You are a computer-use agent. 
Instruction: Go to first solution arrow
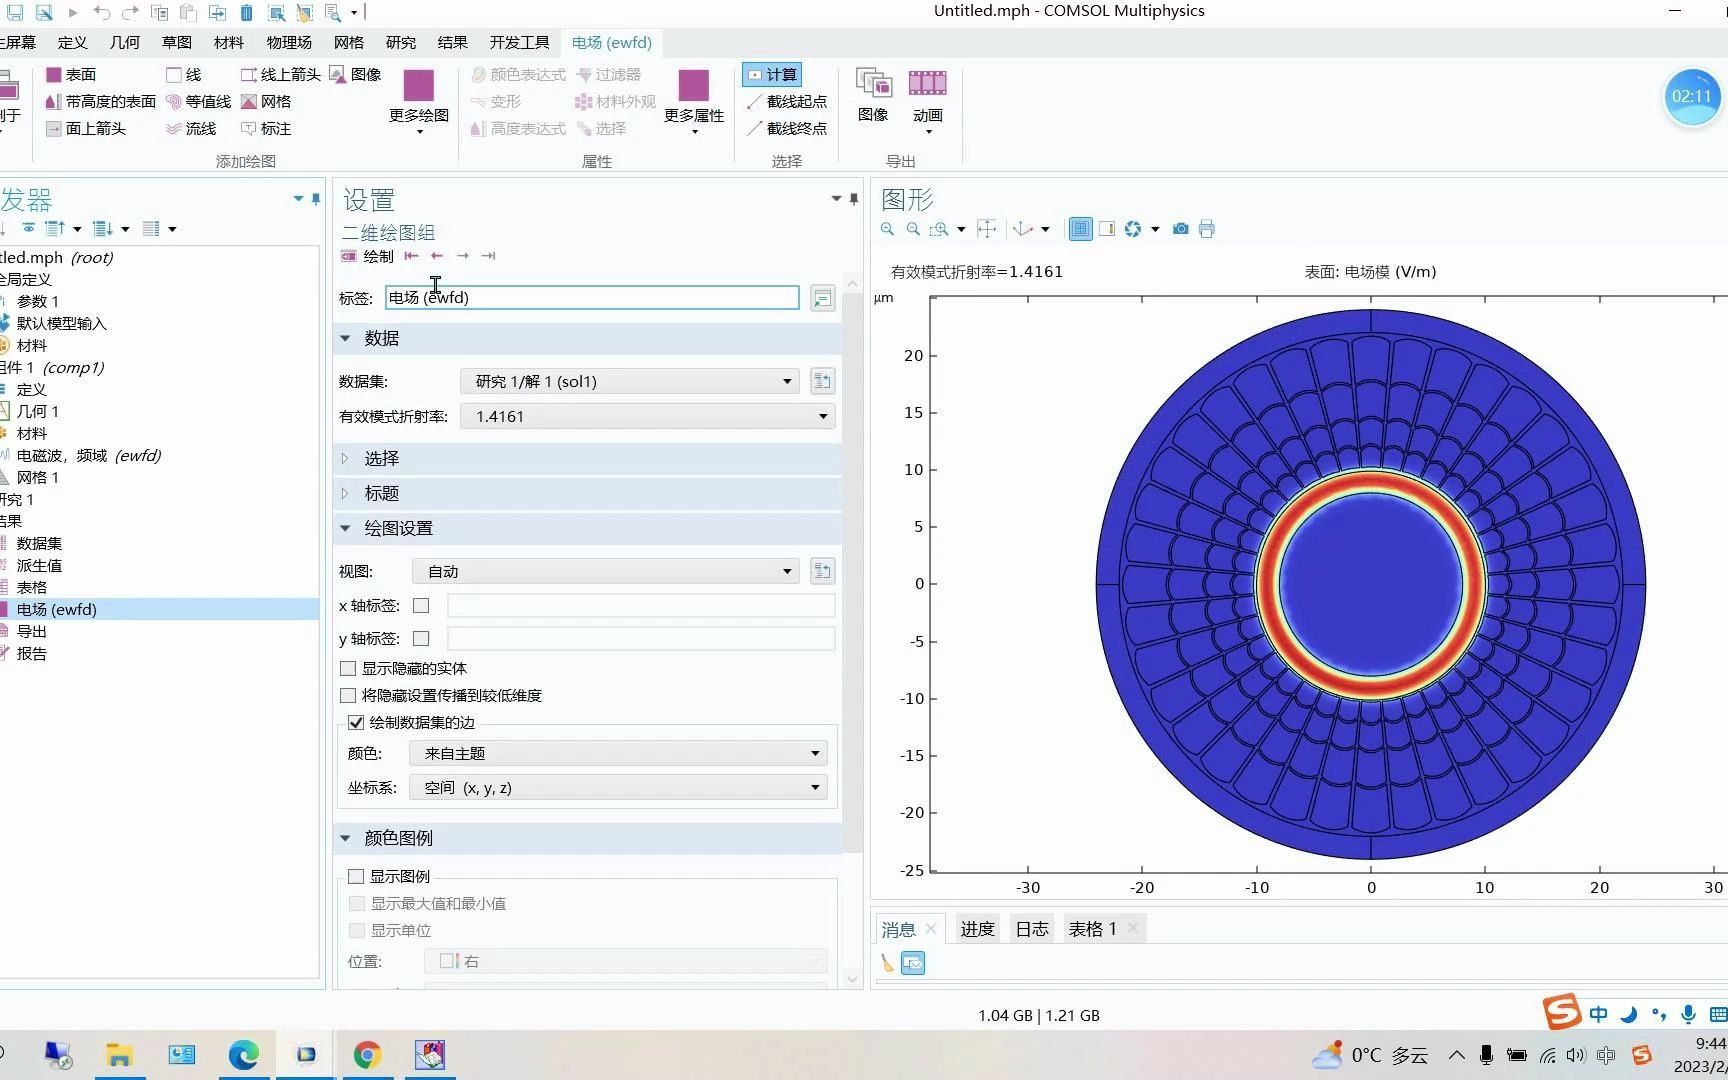click(x=411, y=257)
